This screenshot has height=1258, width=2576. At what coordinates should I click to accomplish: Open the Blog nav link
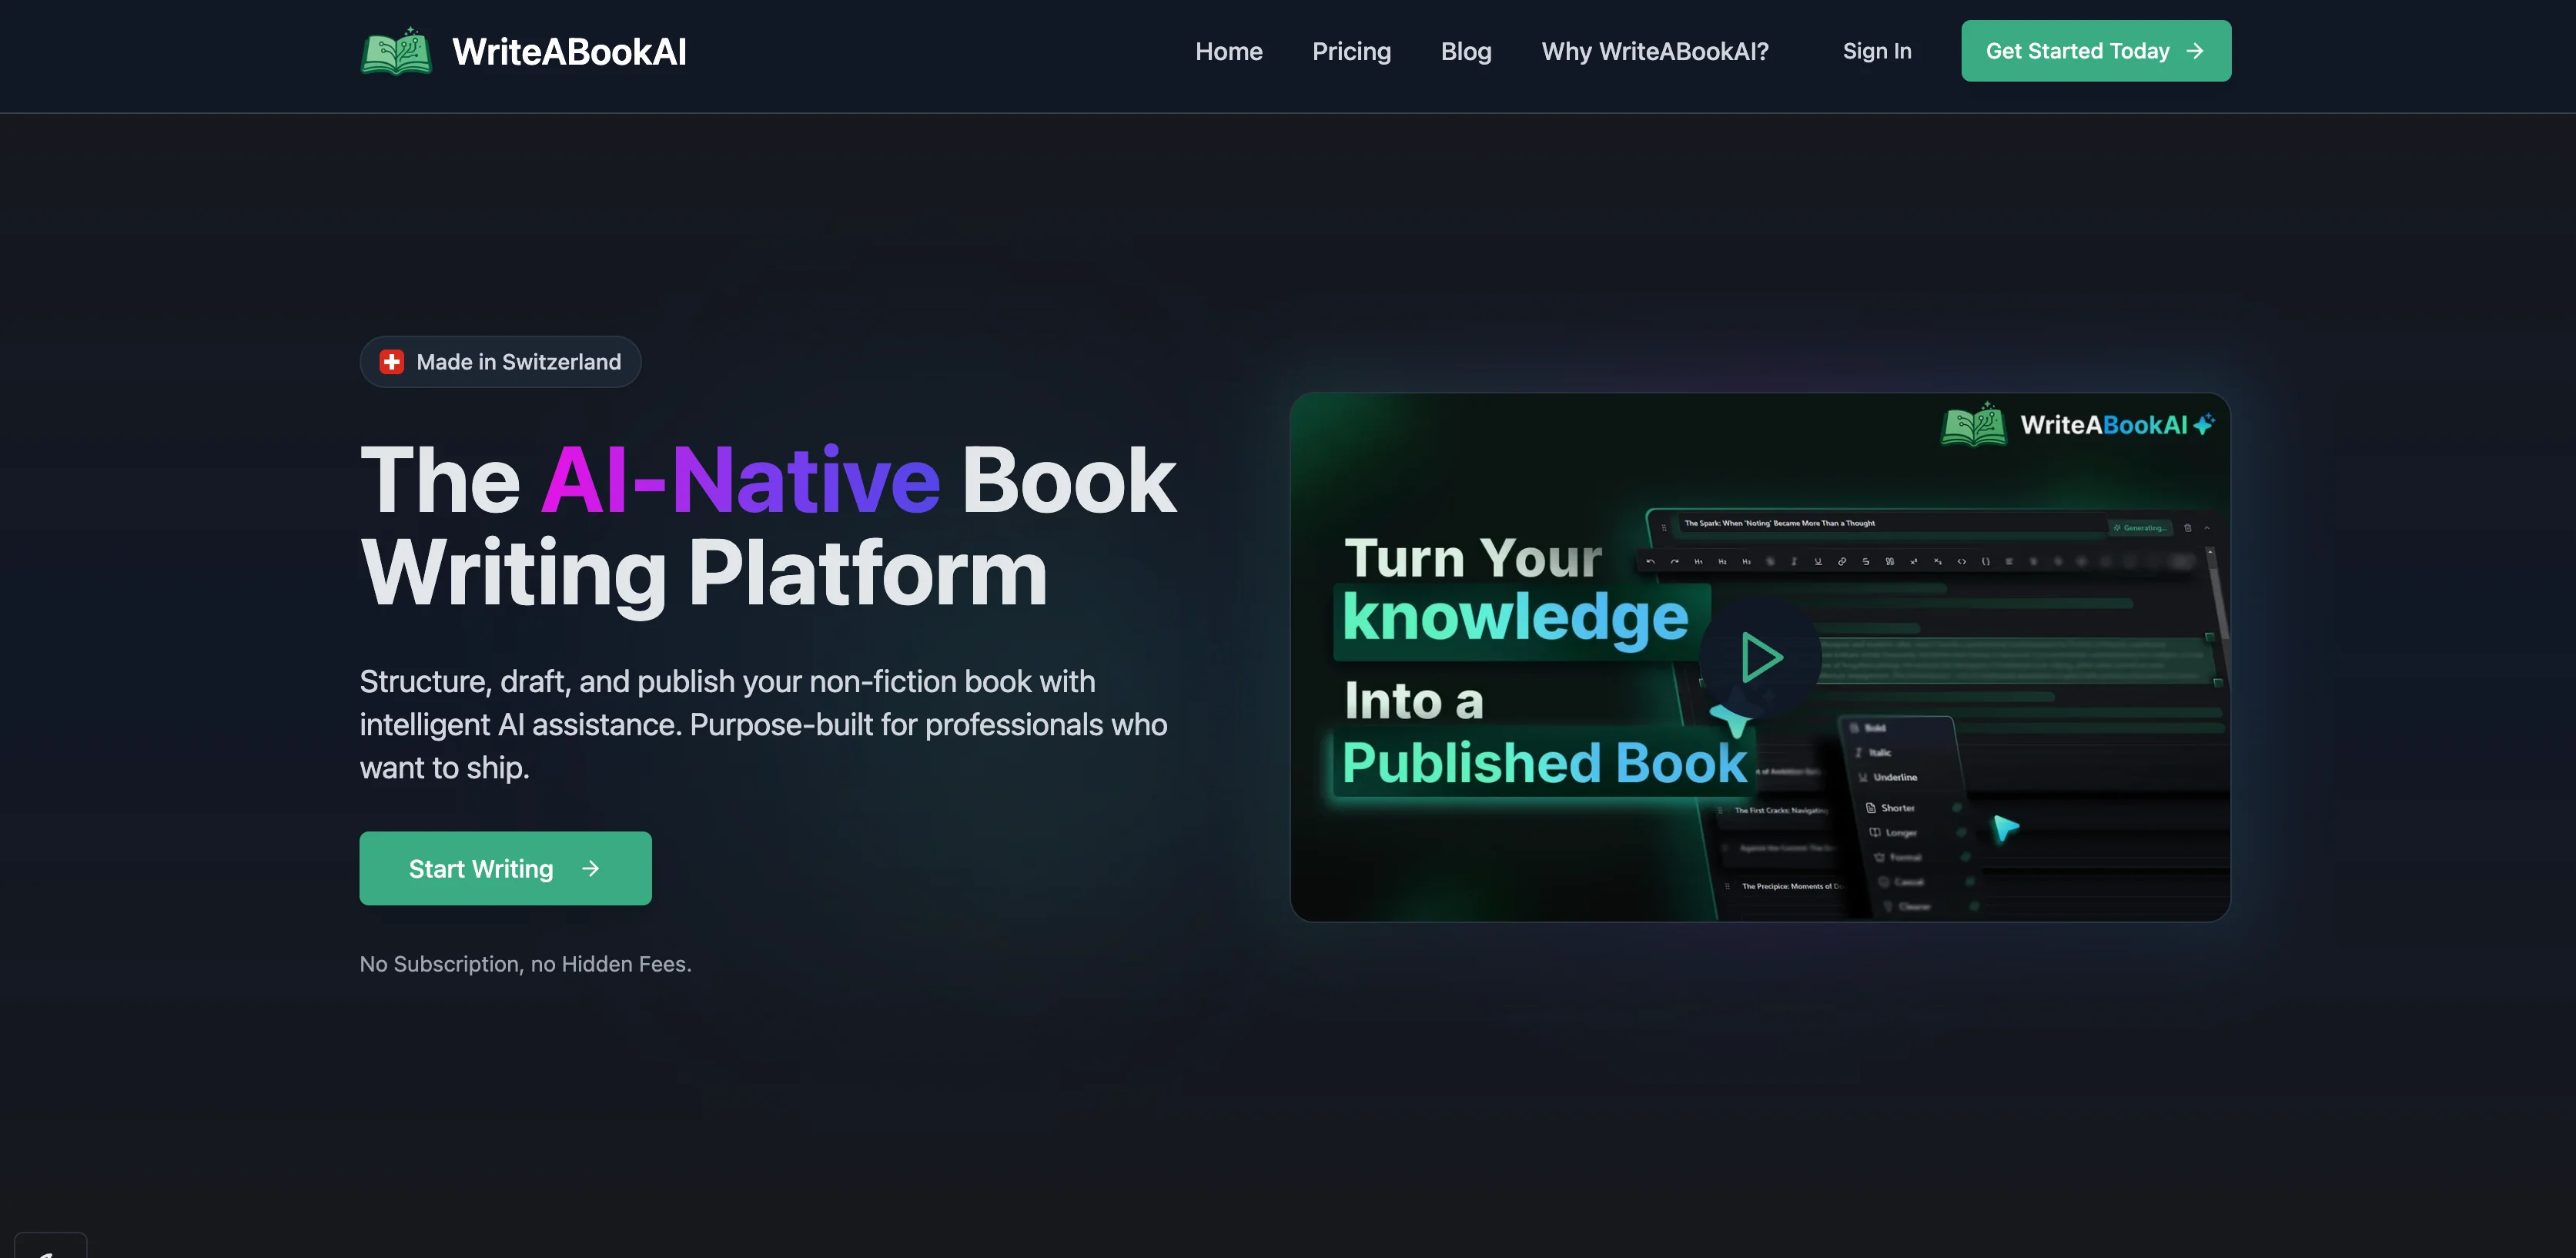click(1465, 51)
